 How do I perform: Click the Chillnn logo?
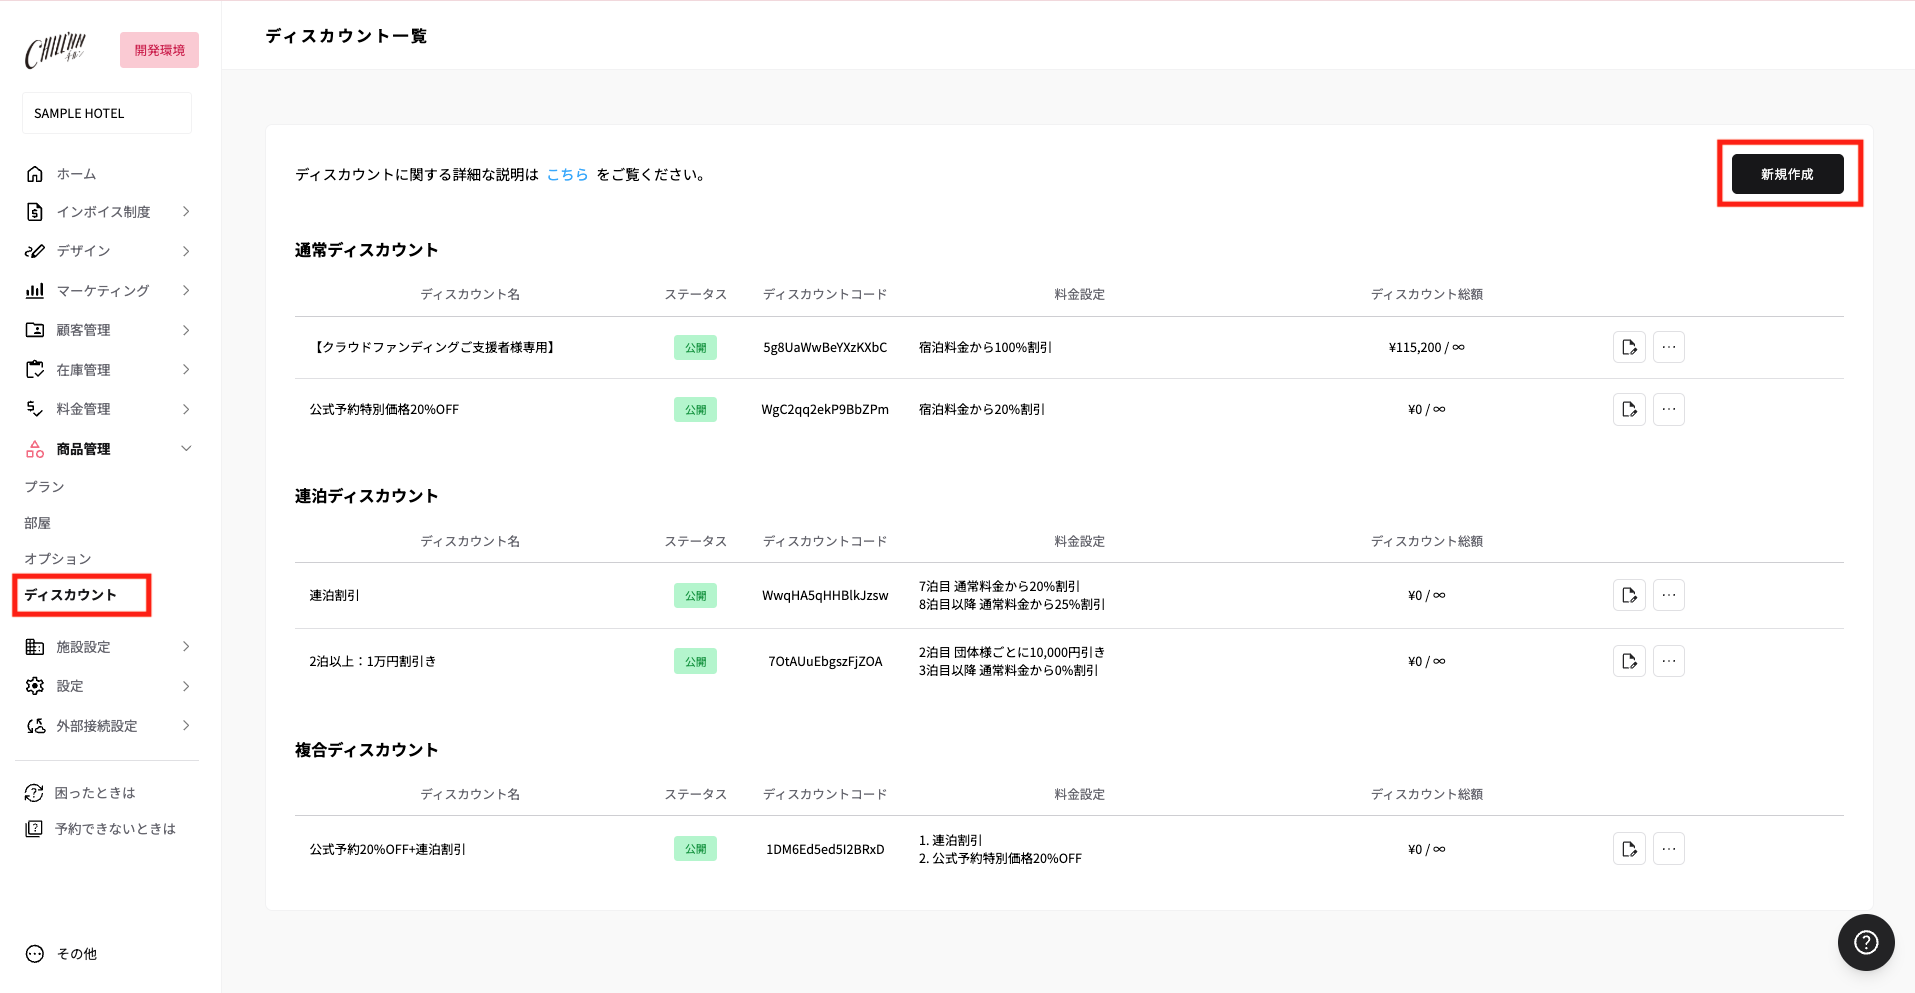56,50
